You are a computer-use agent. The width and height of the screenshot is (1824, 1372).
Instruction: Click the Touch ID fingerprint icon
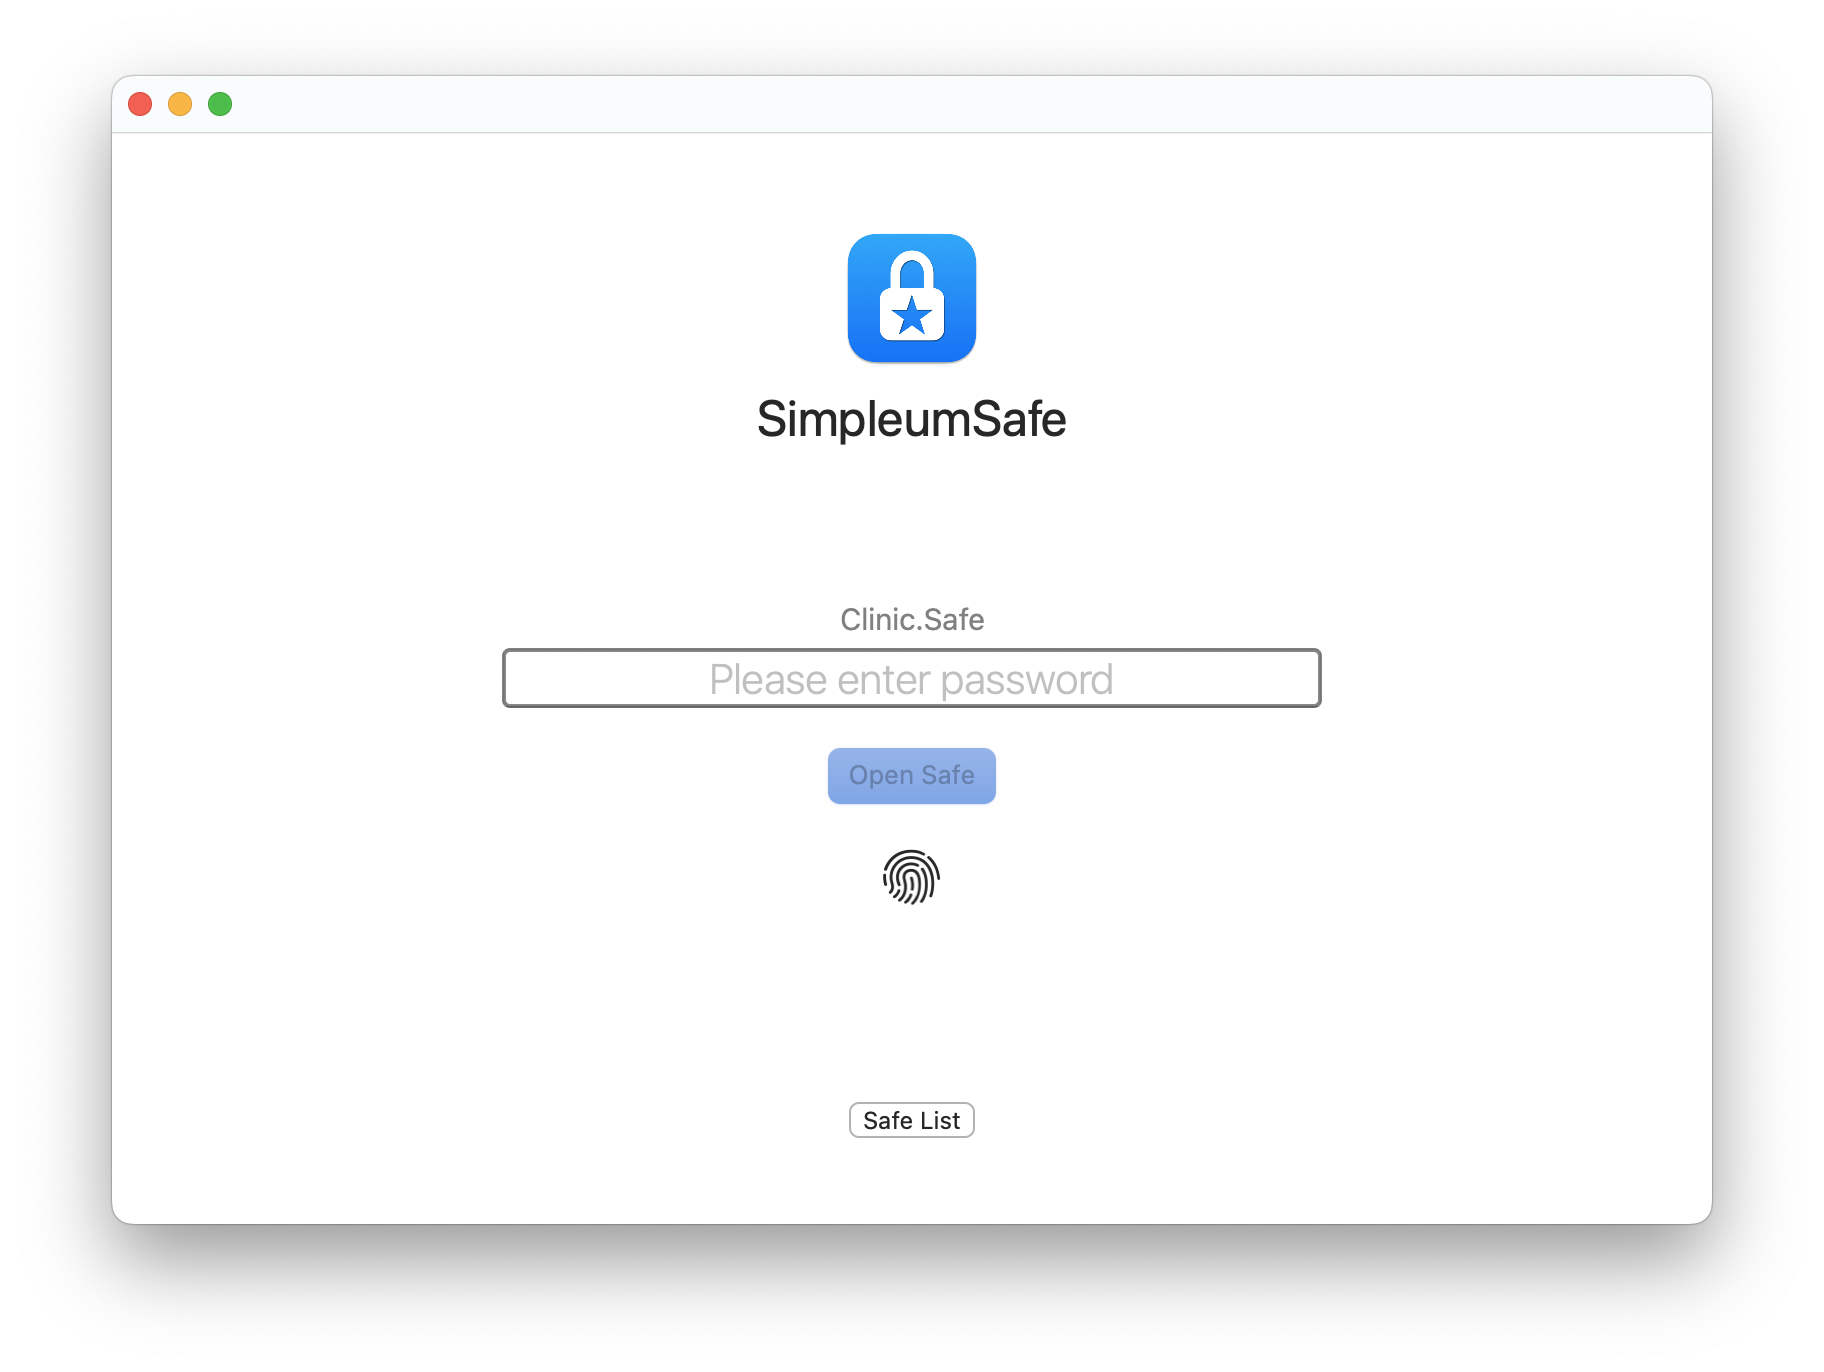[911, 877]
